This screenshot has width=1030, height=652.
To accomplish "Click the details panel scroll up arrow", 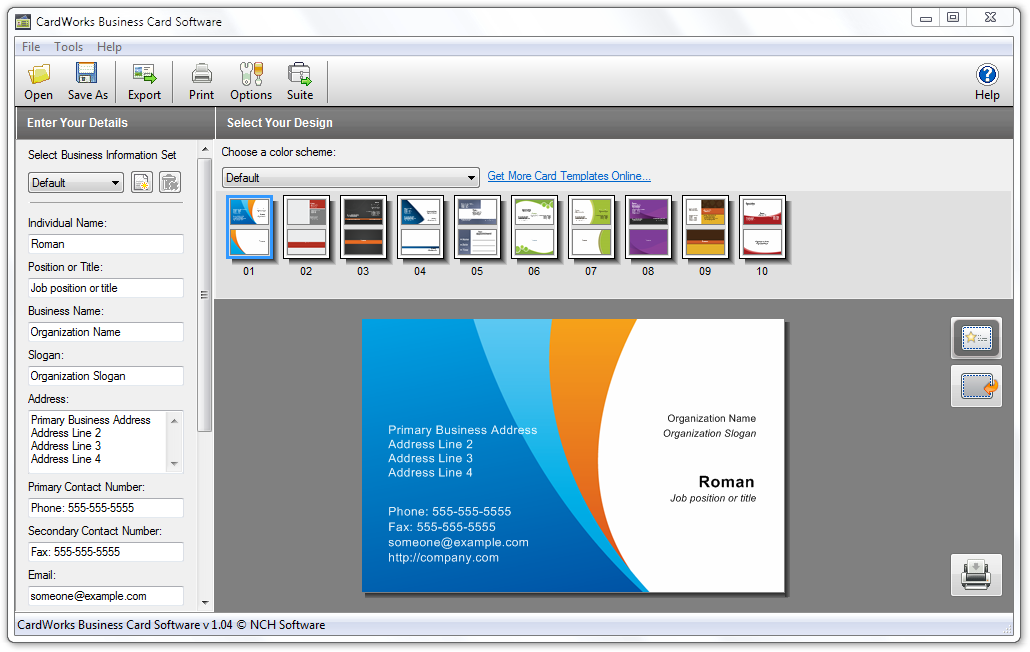I will tap(205, 150).
